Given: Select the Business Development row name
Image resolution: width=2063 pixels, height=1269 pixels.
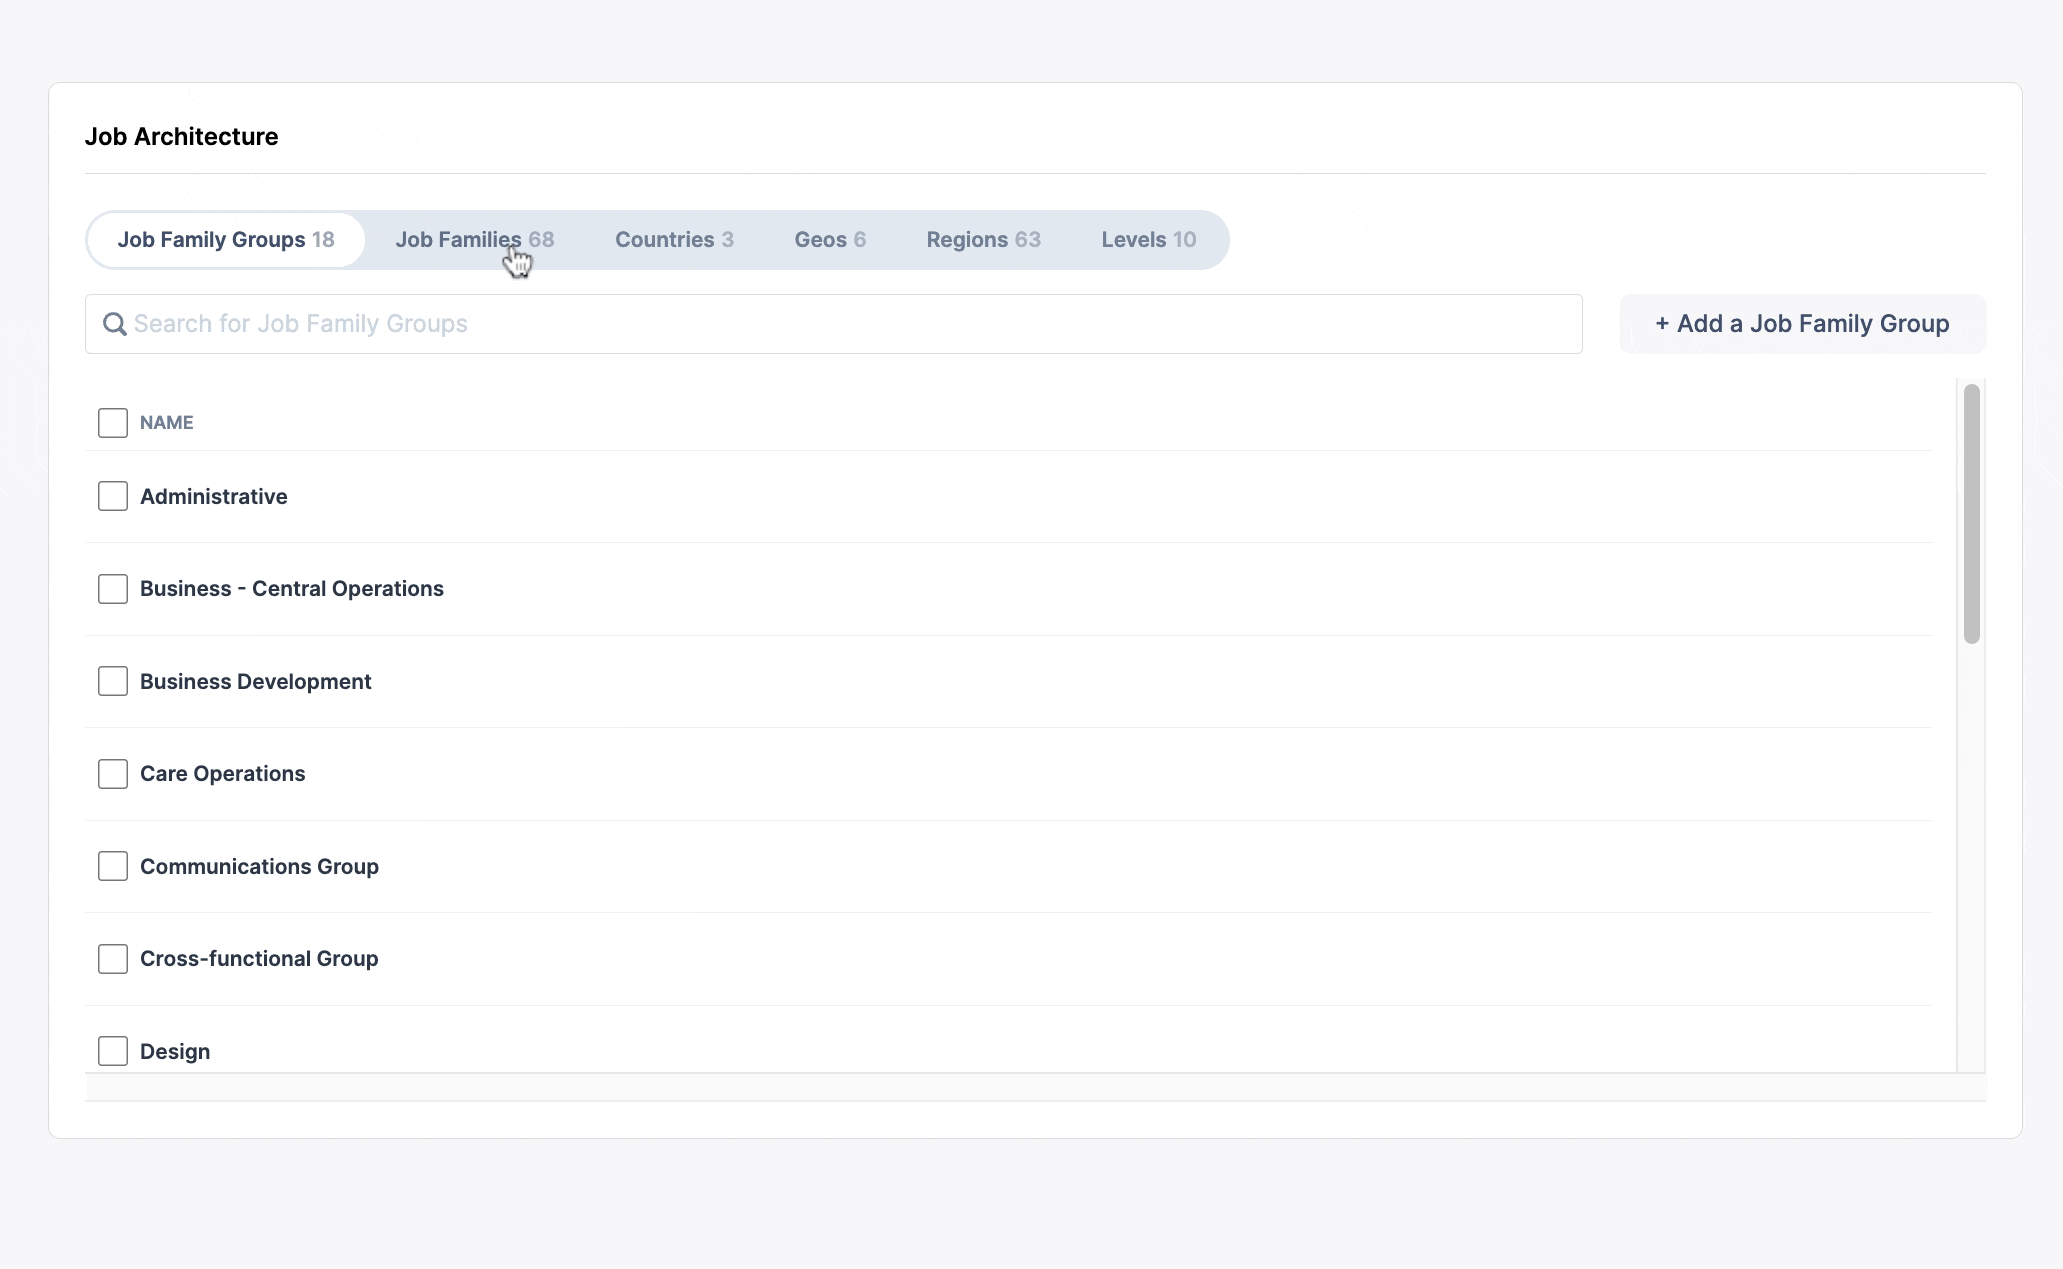Looking at the screenshot, I should (x=256, y=682).
